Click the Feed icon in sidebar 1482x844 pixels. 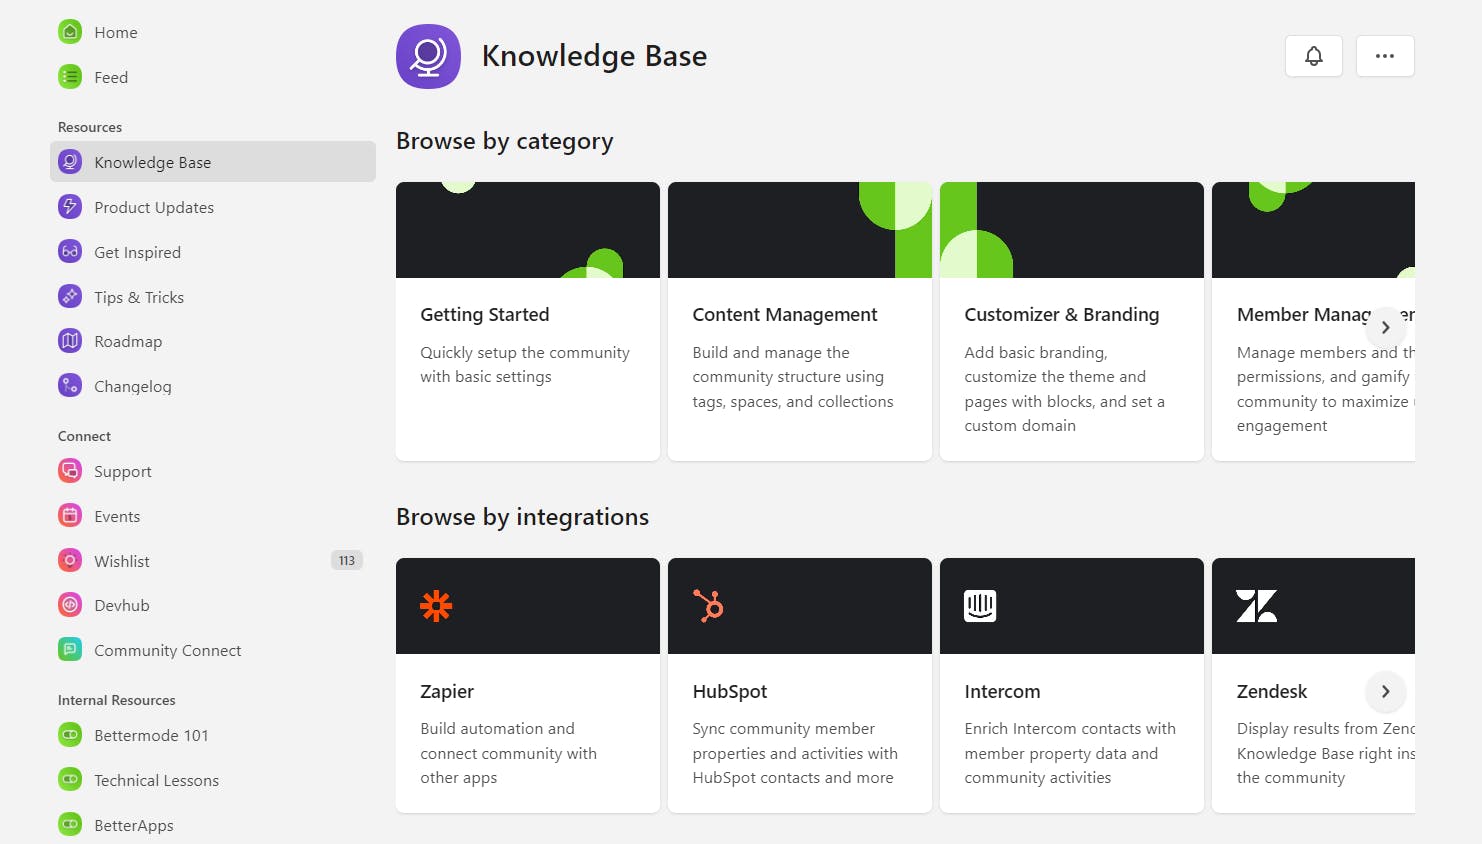[70, 77]
